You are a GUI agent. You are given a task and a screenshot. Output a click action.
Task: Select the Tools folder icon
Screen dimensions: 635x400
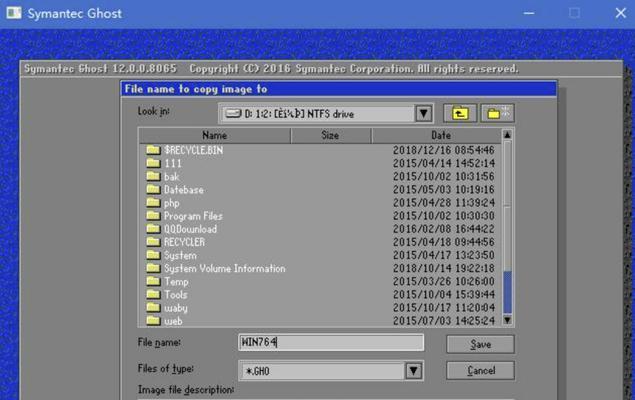(x=153, y=294)
